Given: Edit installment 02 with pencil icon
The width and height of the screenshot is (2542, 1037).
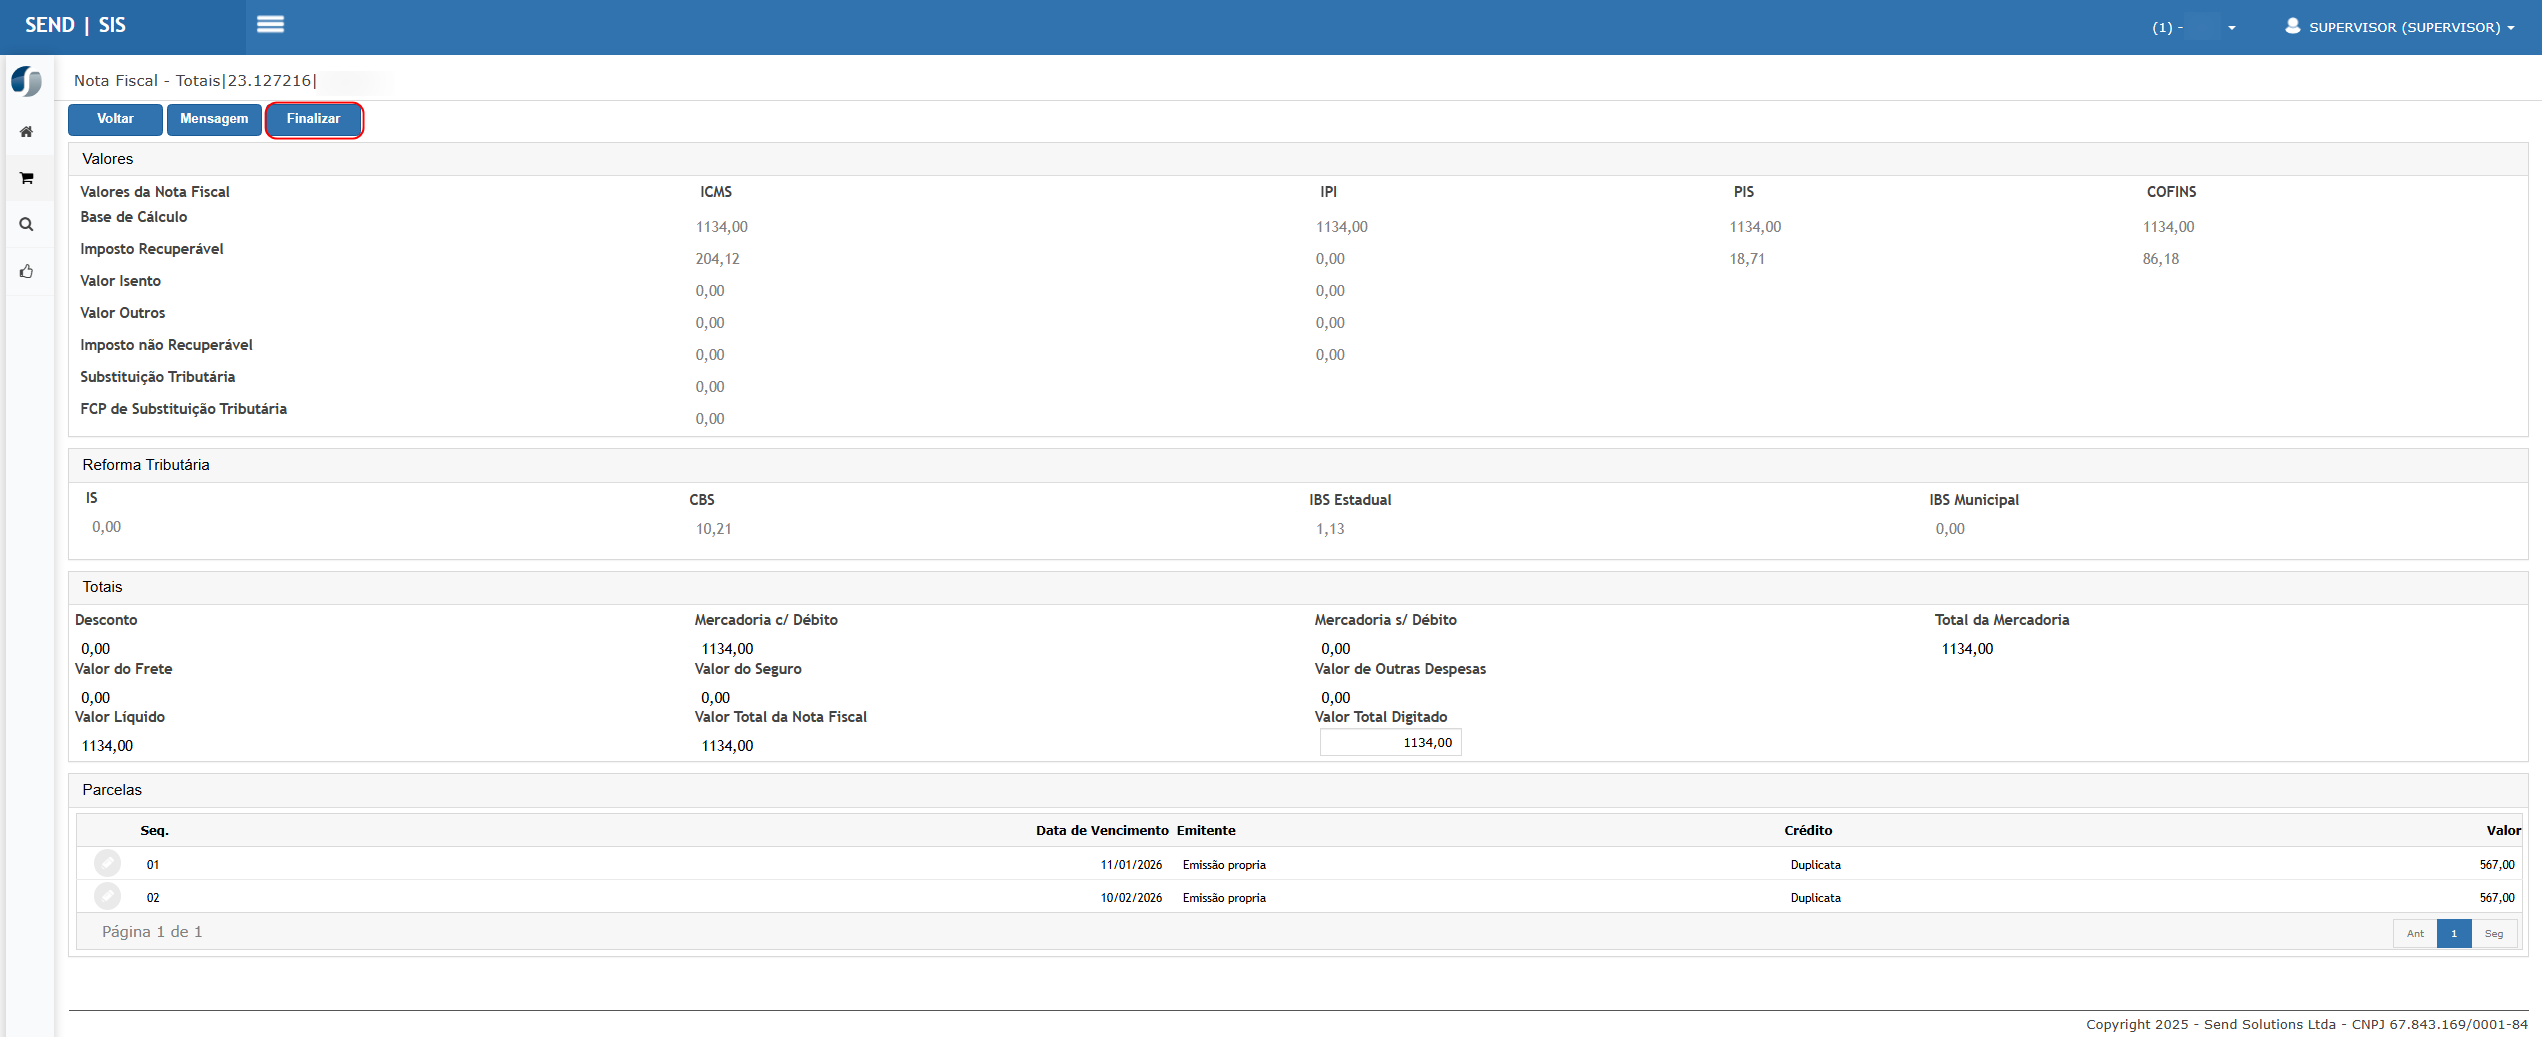Looking at the screenshot, I should 107,896.
